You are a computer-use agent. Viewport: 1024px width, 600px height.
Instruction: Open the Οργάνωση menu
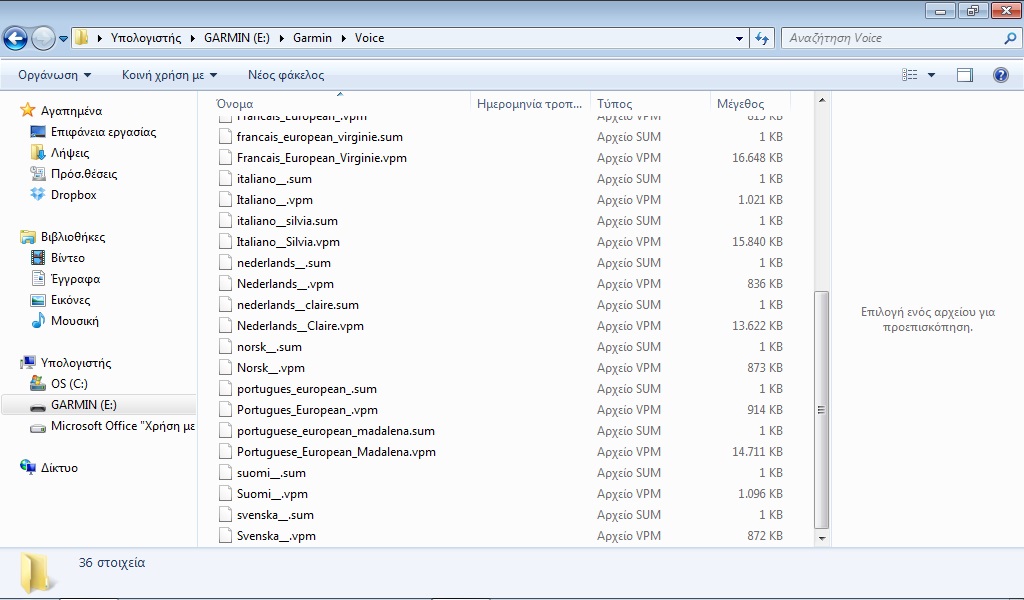[54, 75]
